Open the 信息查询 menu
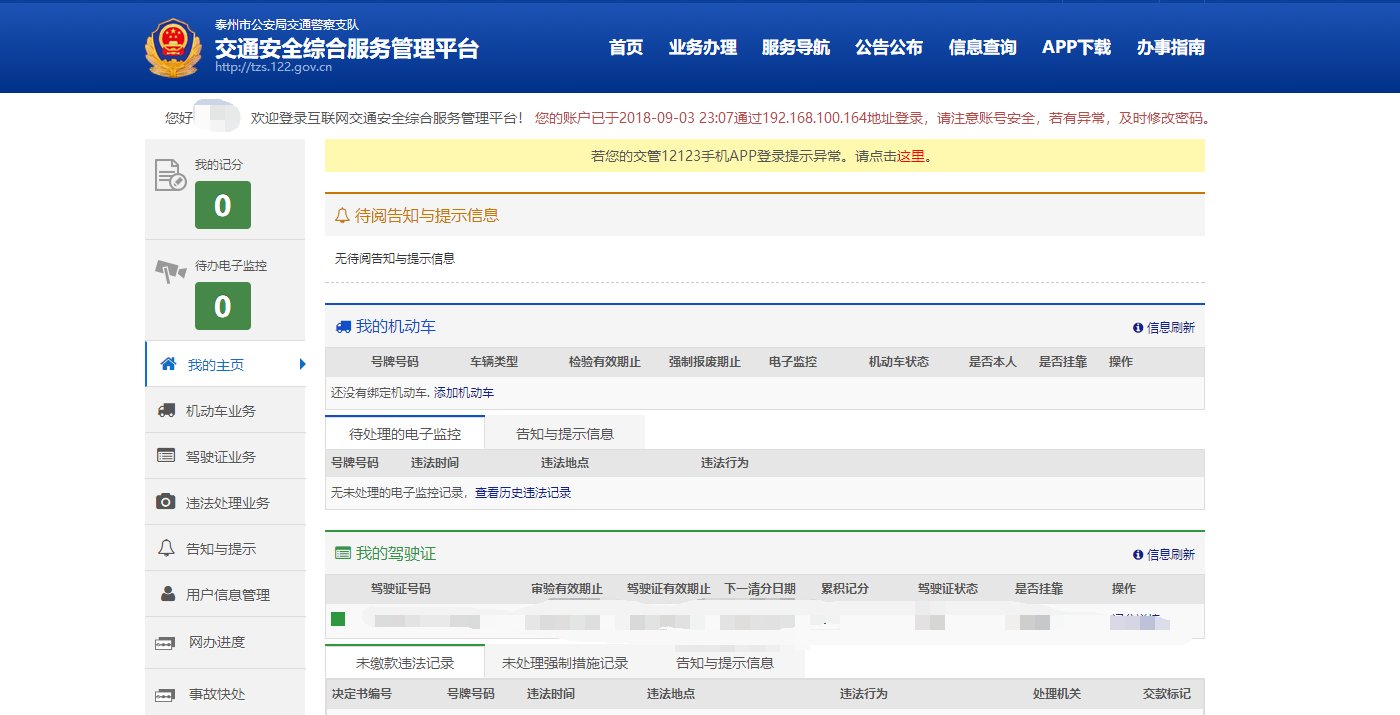1400x715 pixels. tap(981, 46)
